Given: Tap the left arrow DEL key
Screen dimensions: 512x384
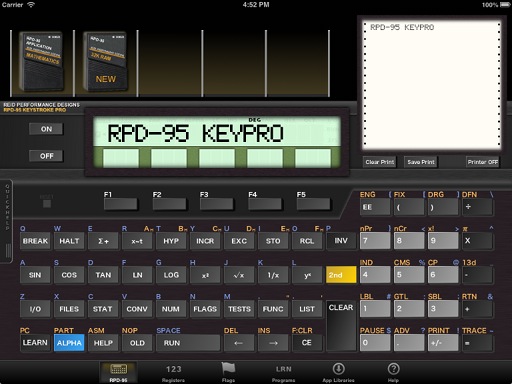Looking at the screenshot, I should point(238,343).
